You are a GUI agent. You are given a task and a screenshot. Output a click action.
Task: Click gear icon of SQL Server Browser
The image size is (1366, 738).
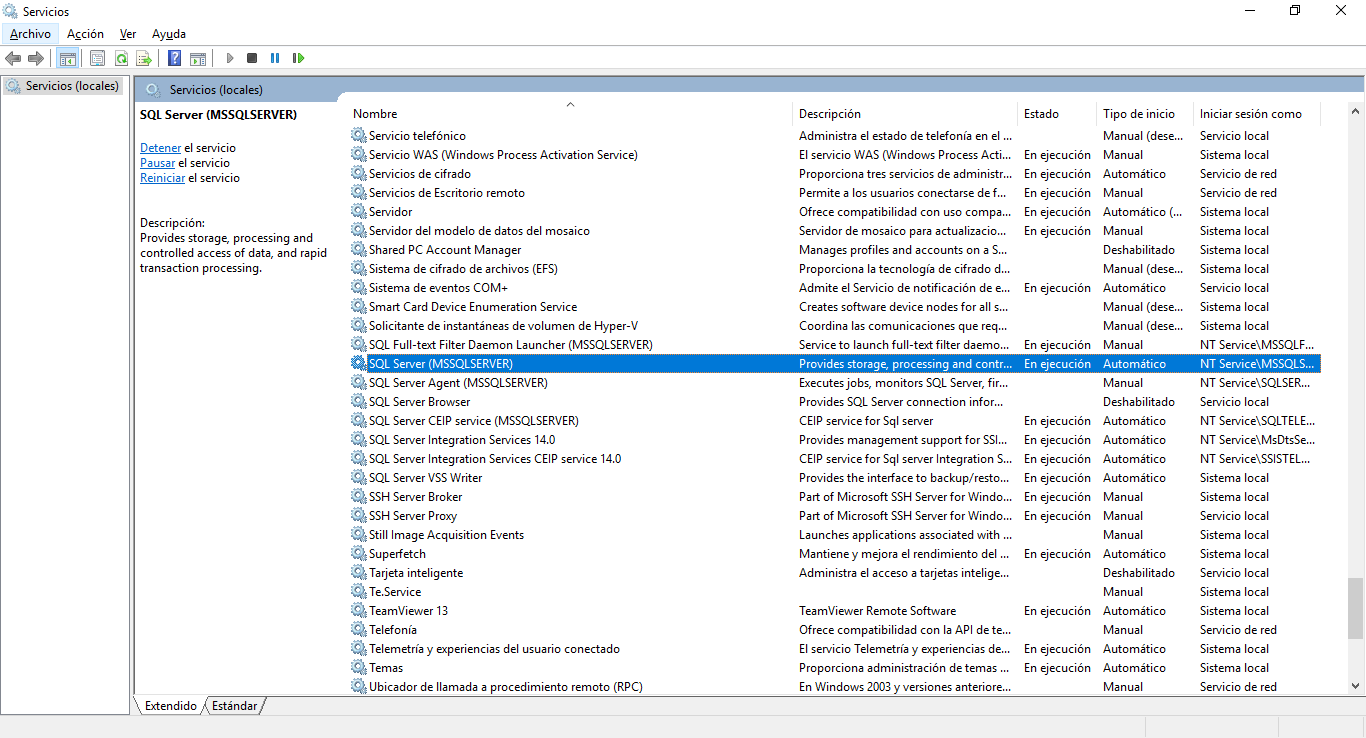[359, 402]
